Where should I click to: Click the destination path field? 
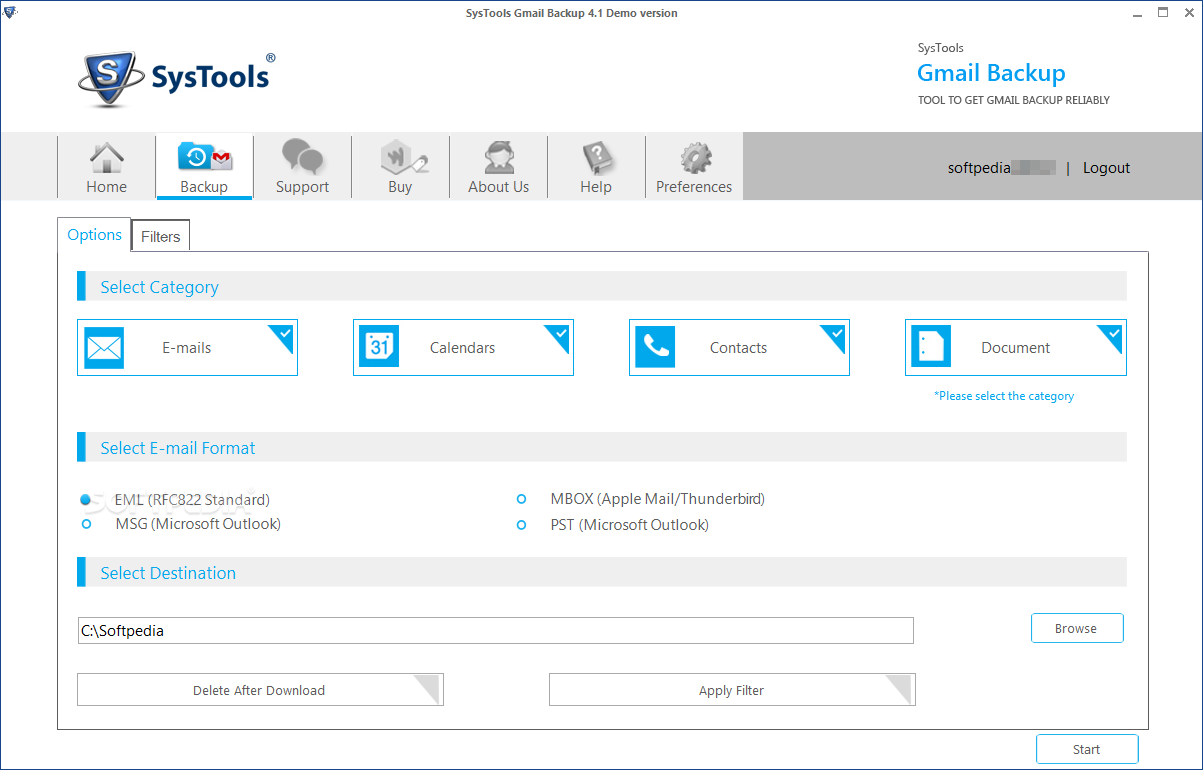(x=495, y=631)
